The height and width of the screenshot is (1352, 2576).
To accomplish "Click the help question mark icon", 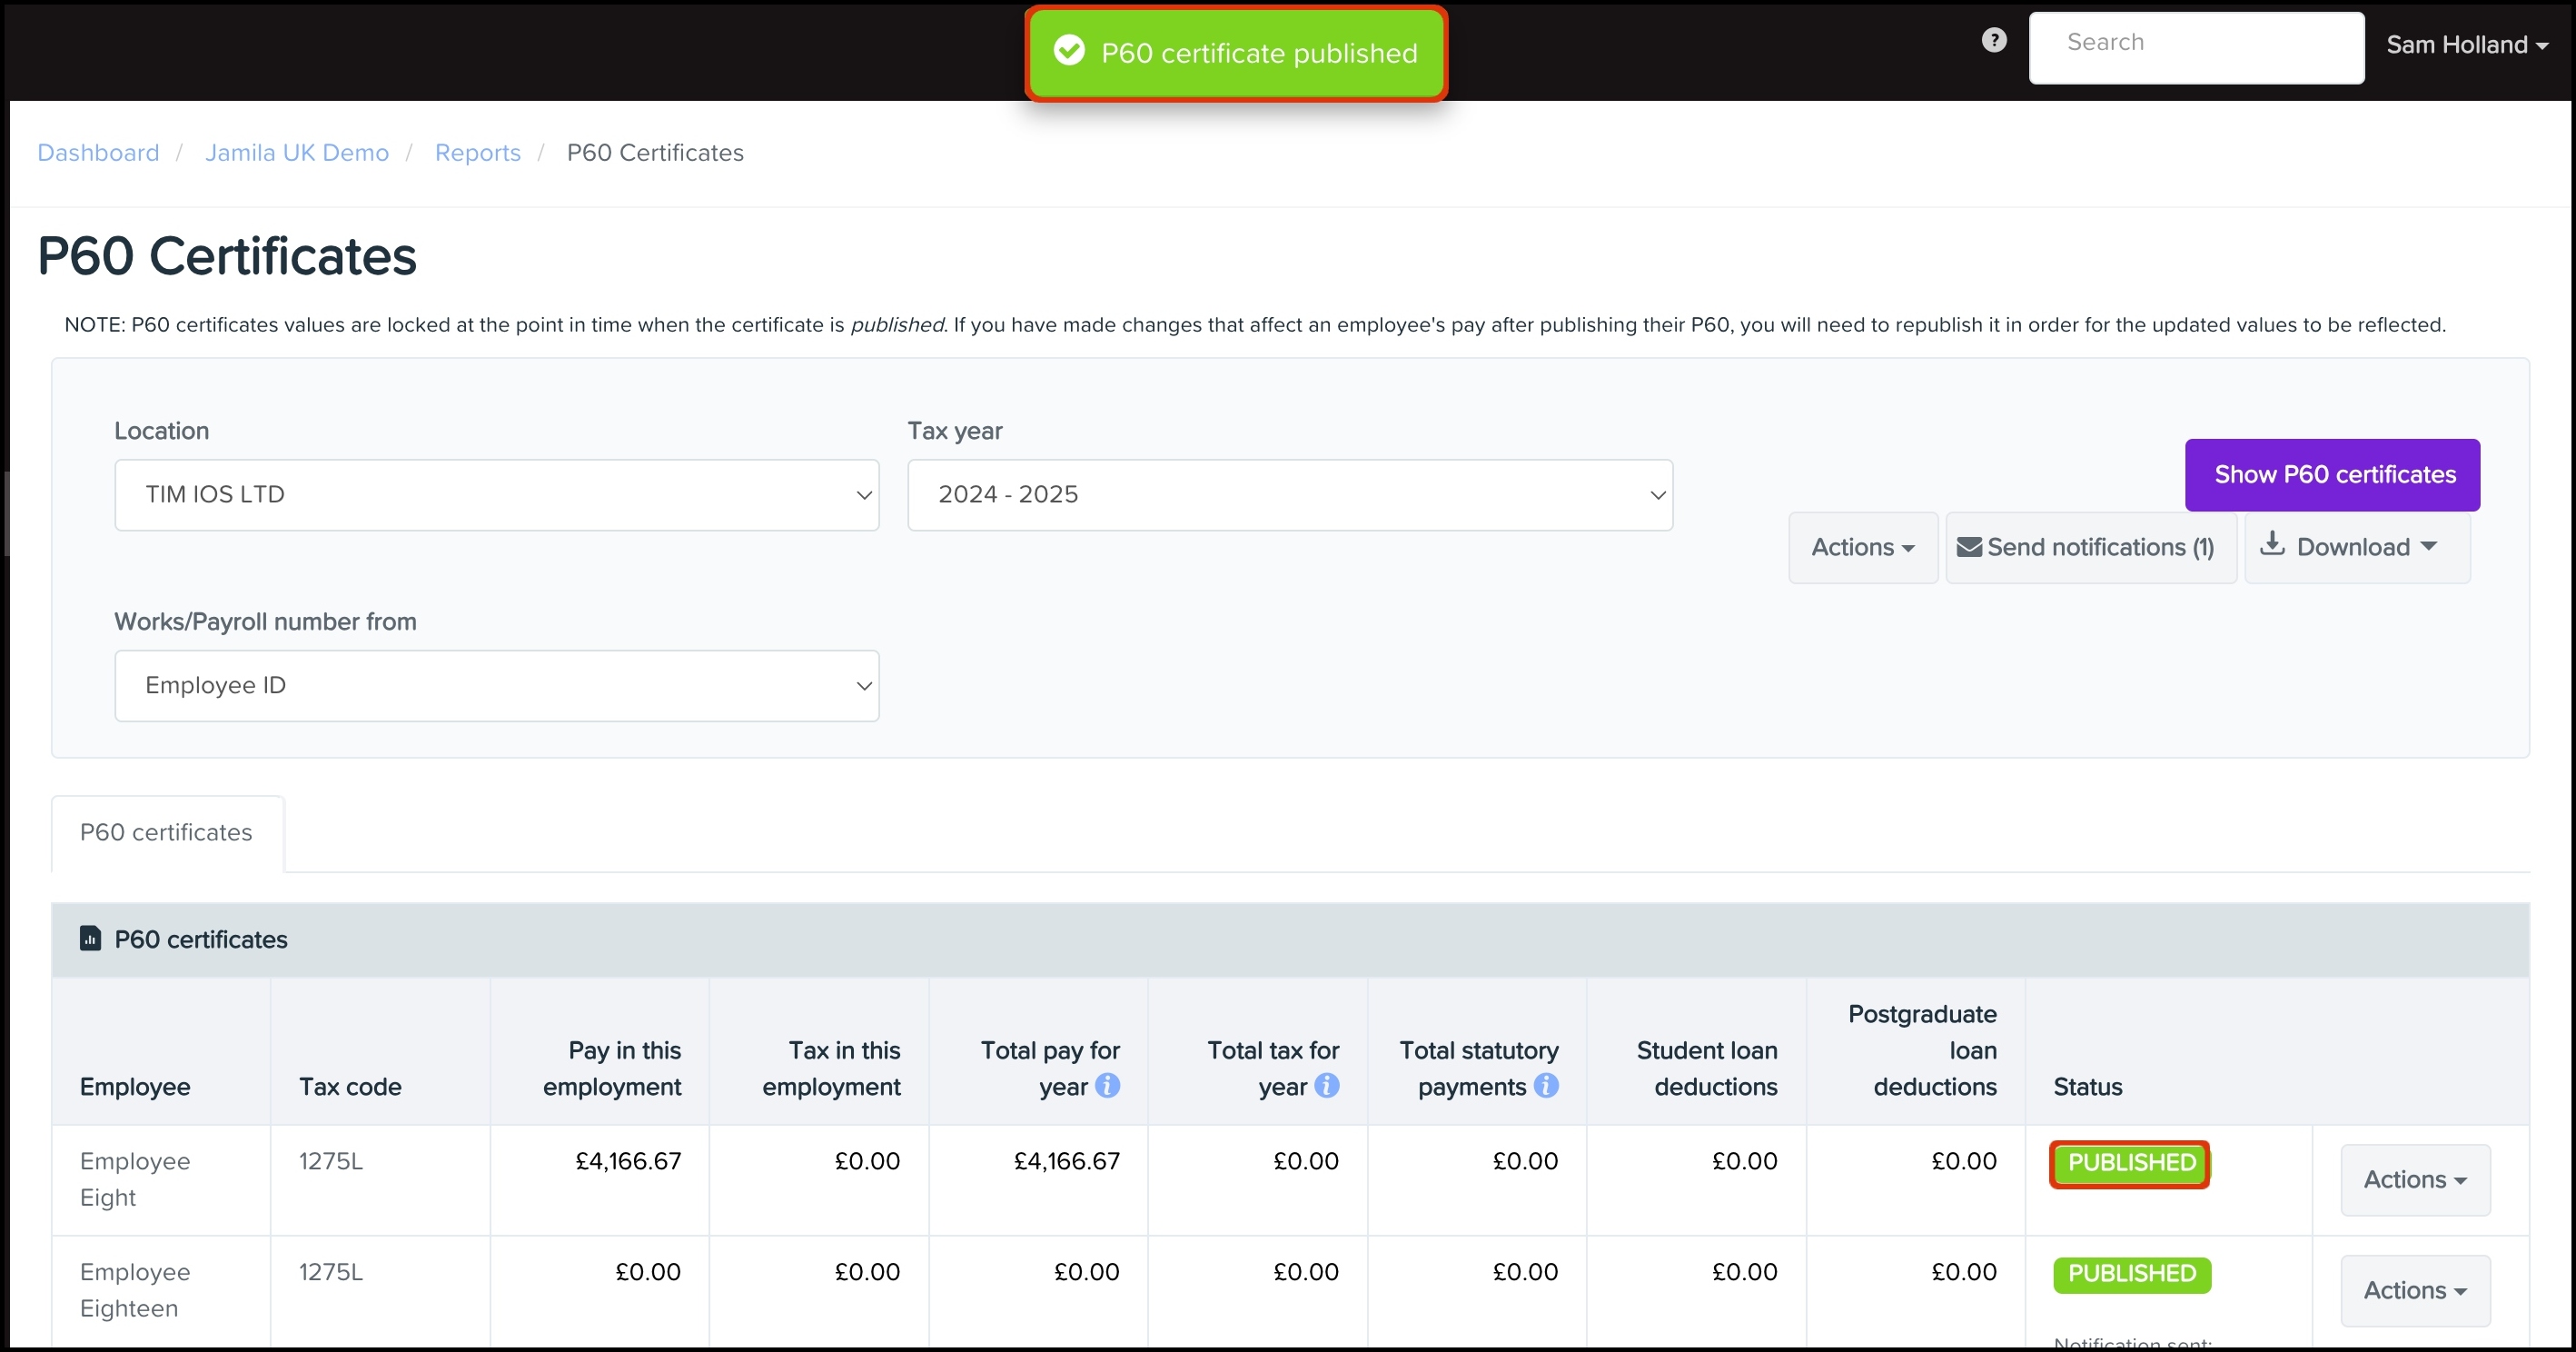I will coord(1993,40).
